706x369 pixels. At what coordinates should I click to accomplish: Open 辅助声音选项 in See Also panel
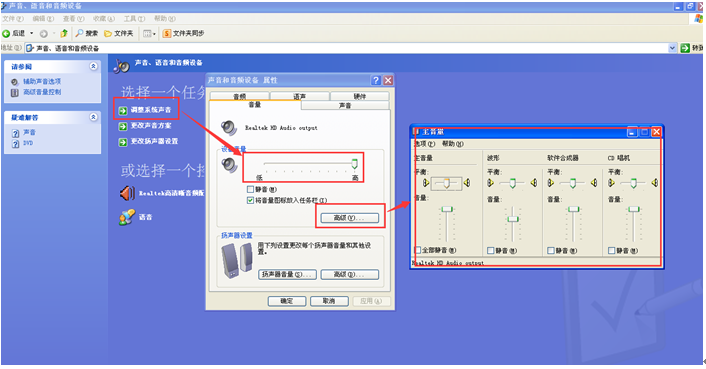click(x=42, y=81)
